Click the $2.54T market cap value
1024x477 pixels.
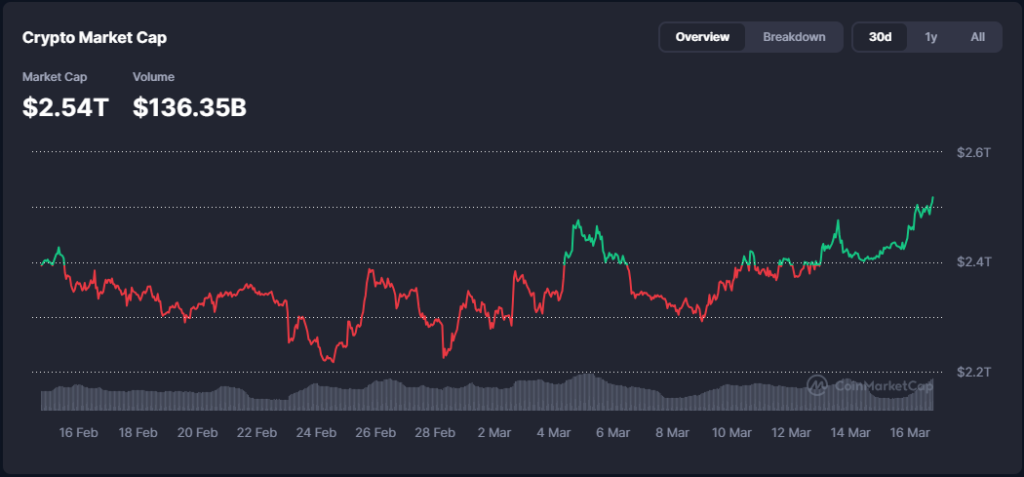coord(65,107)
